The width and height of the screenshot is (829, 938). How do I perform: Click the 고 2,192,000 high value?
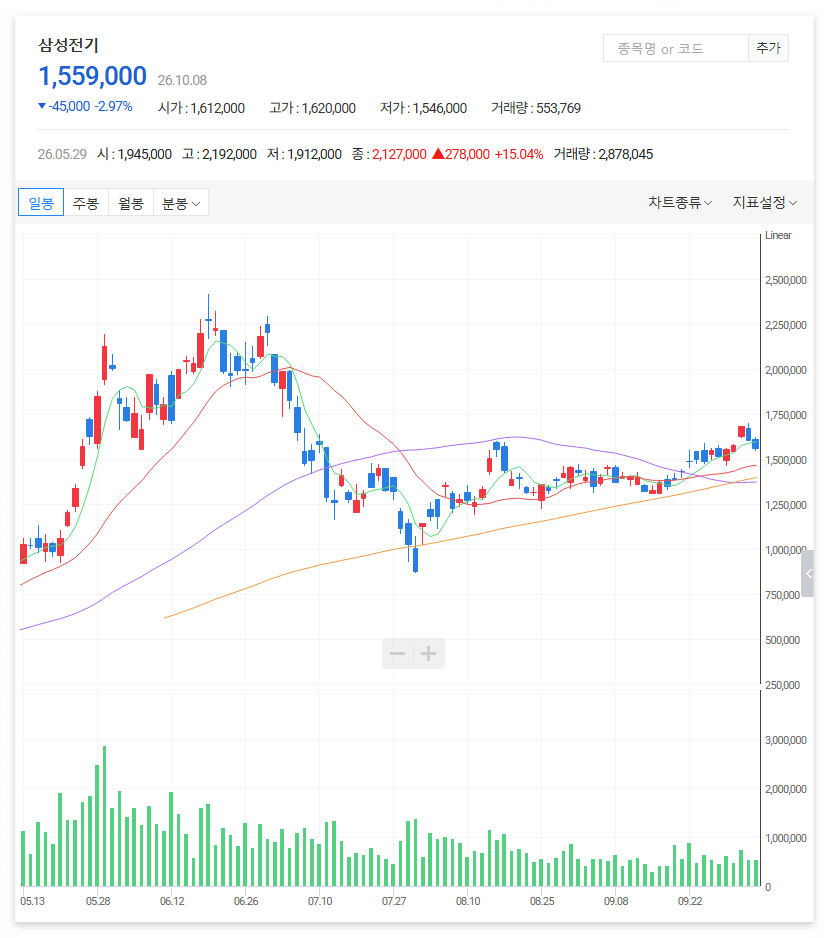220,154
